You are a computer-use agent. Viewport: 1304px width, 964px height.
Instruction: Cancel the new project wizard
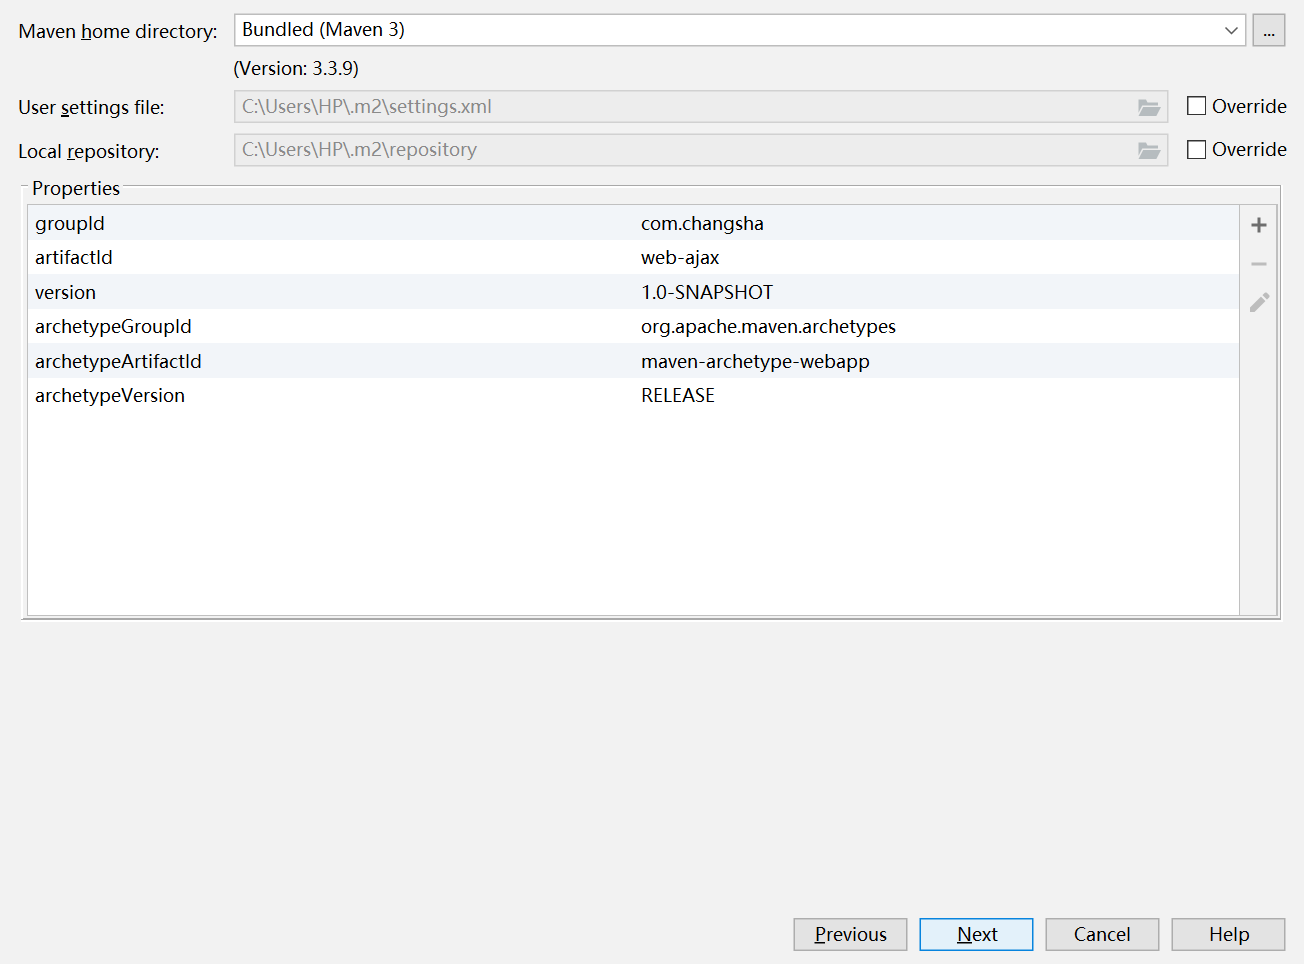1102,934
